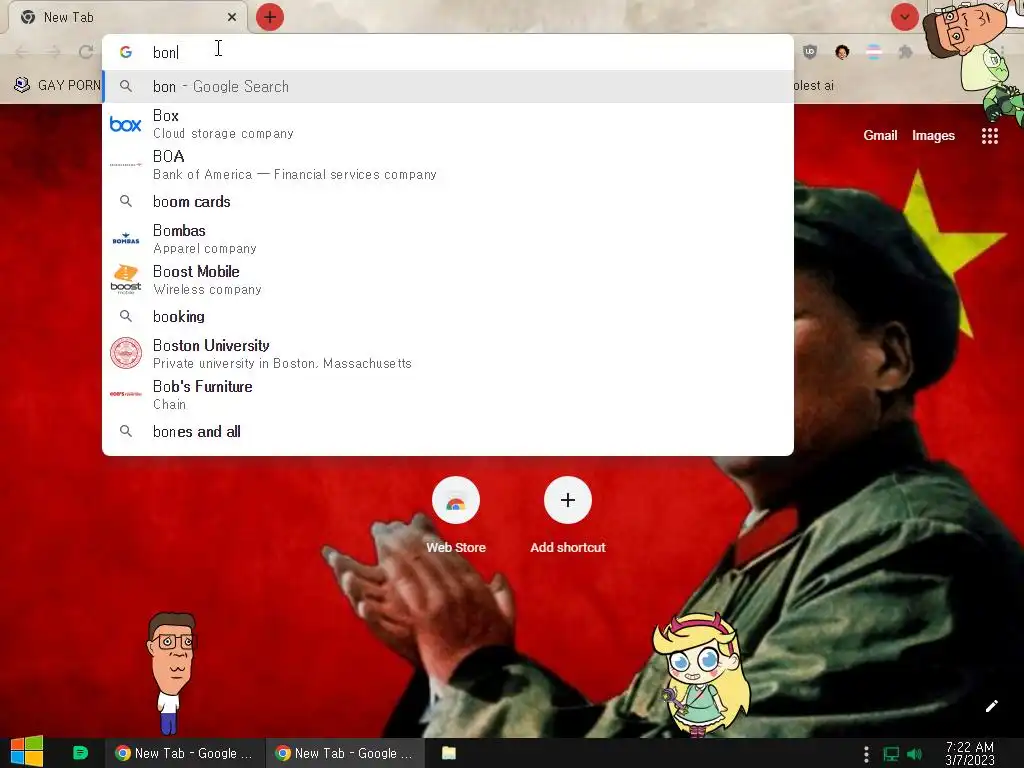This screenshot has width=1024, height=768.
Task: Select the Bombas apparel company suggestion
Action: pos(448,239)
